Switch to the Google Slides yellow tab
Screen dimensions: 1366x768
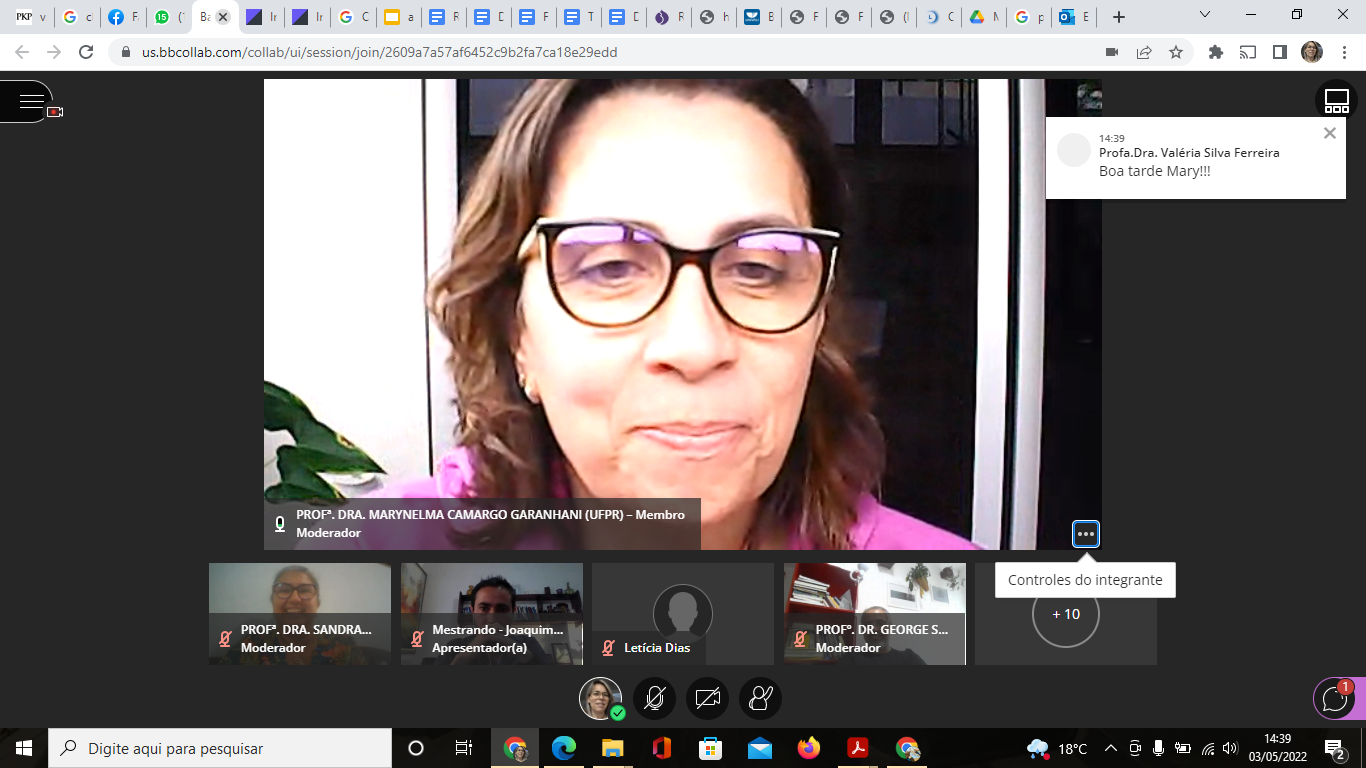398,17
